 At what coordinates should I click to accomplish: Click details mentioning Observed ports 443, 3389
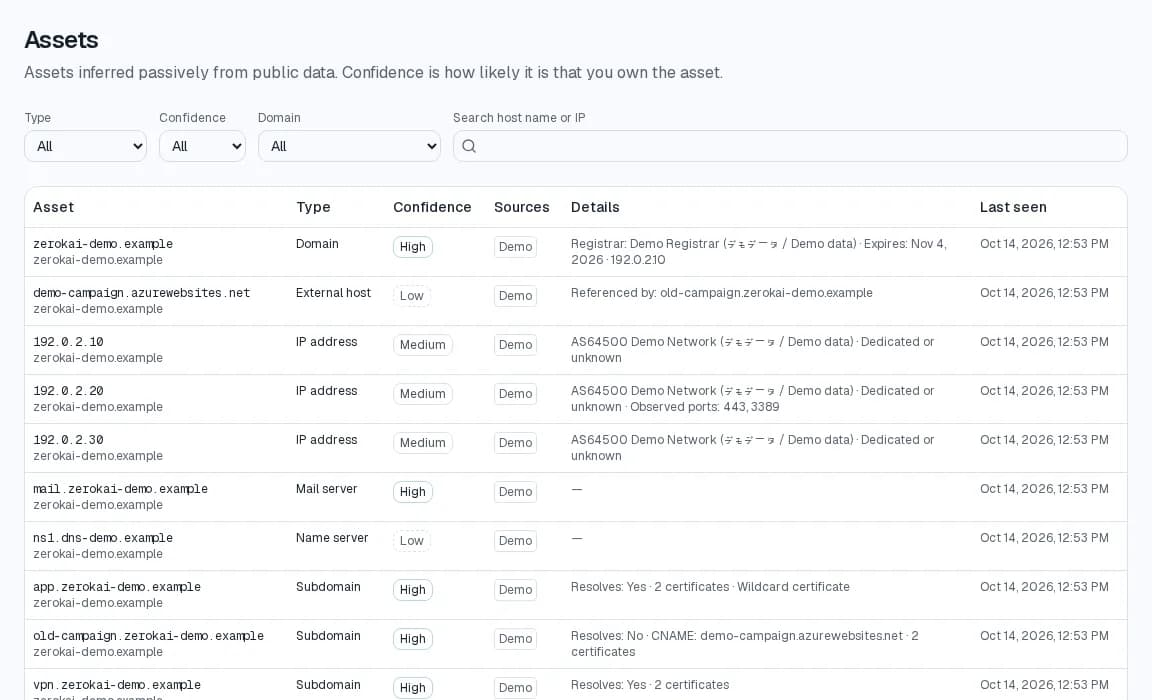[752, 399]
